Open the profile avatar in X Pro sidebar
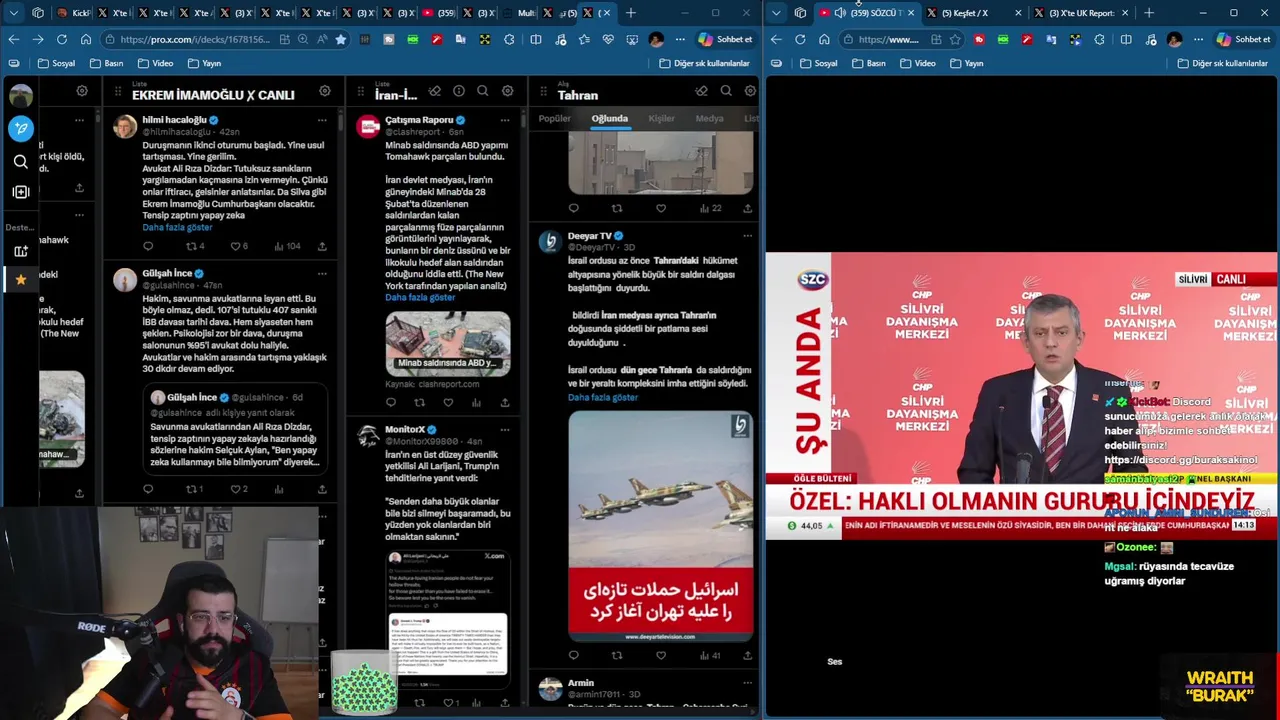The width and height of the screenshot is (1280, 720). [20, 96]
